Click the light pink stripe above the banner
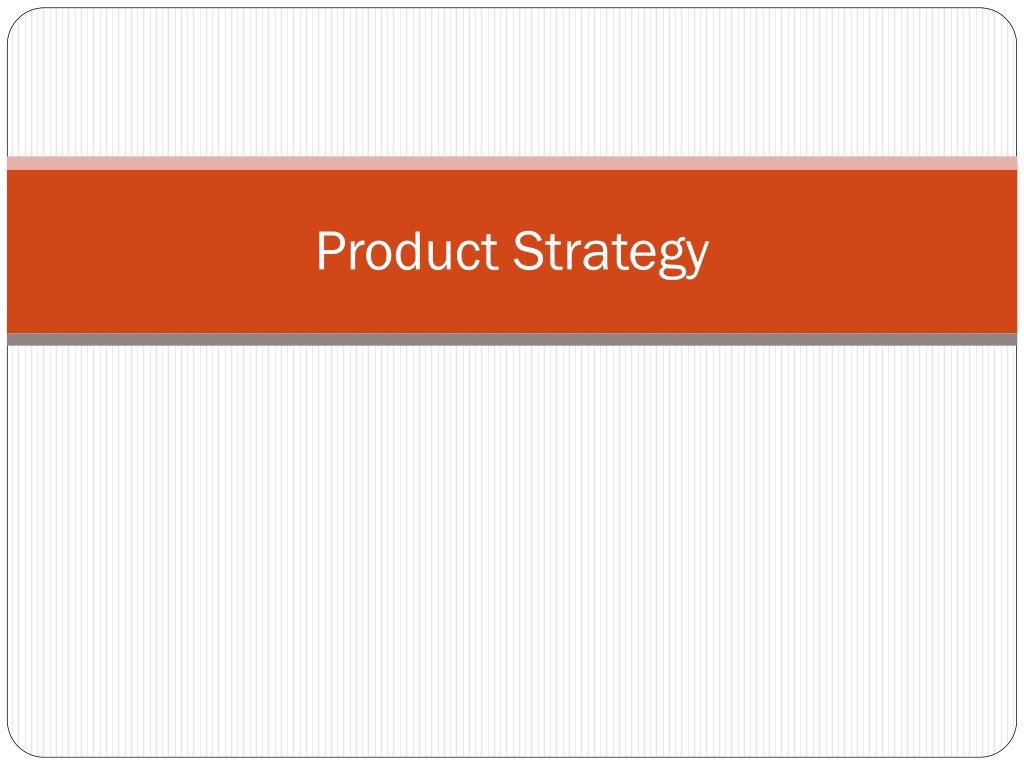The image size is (1024, 768). (x=512, y=163)
